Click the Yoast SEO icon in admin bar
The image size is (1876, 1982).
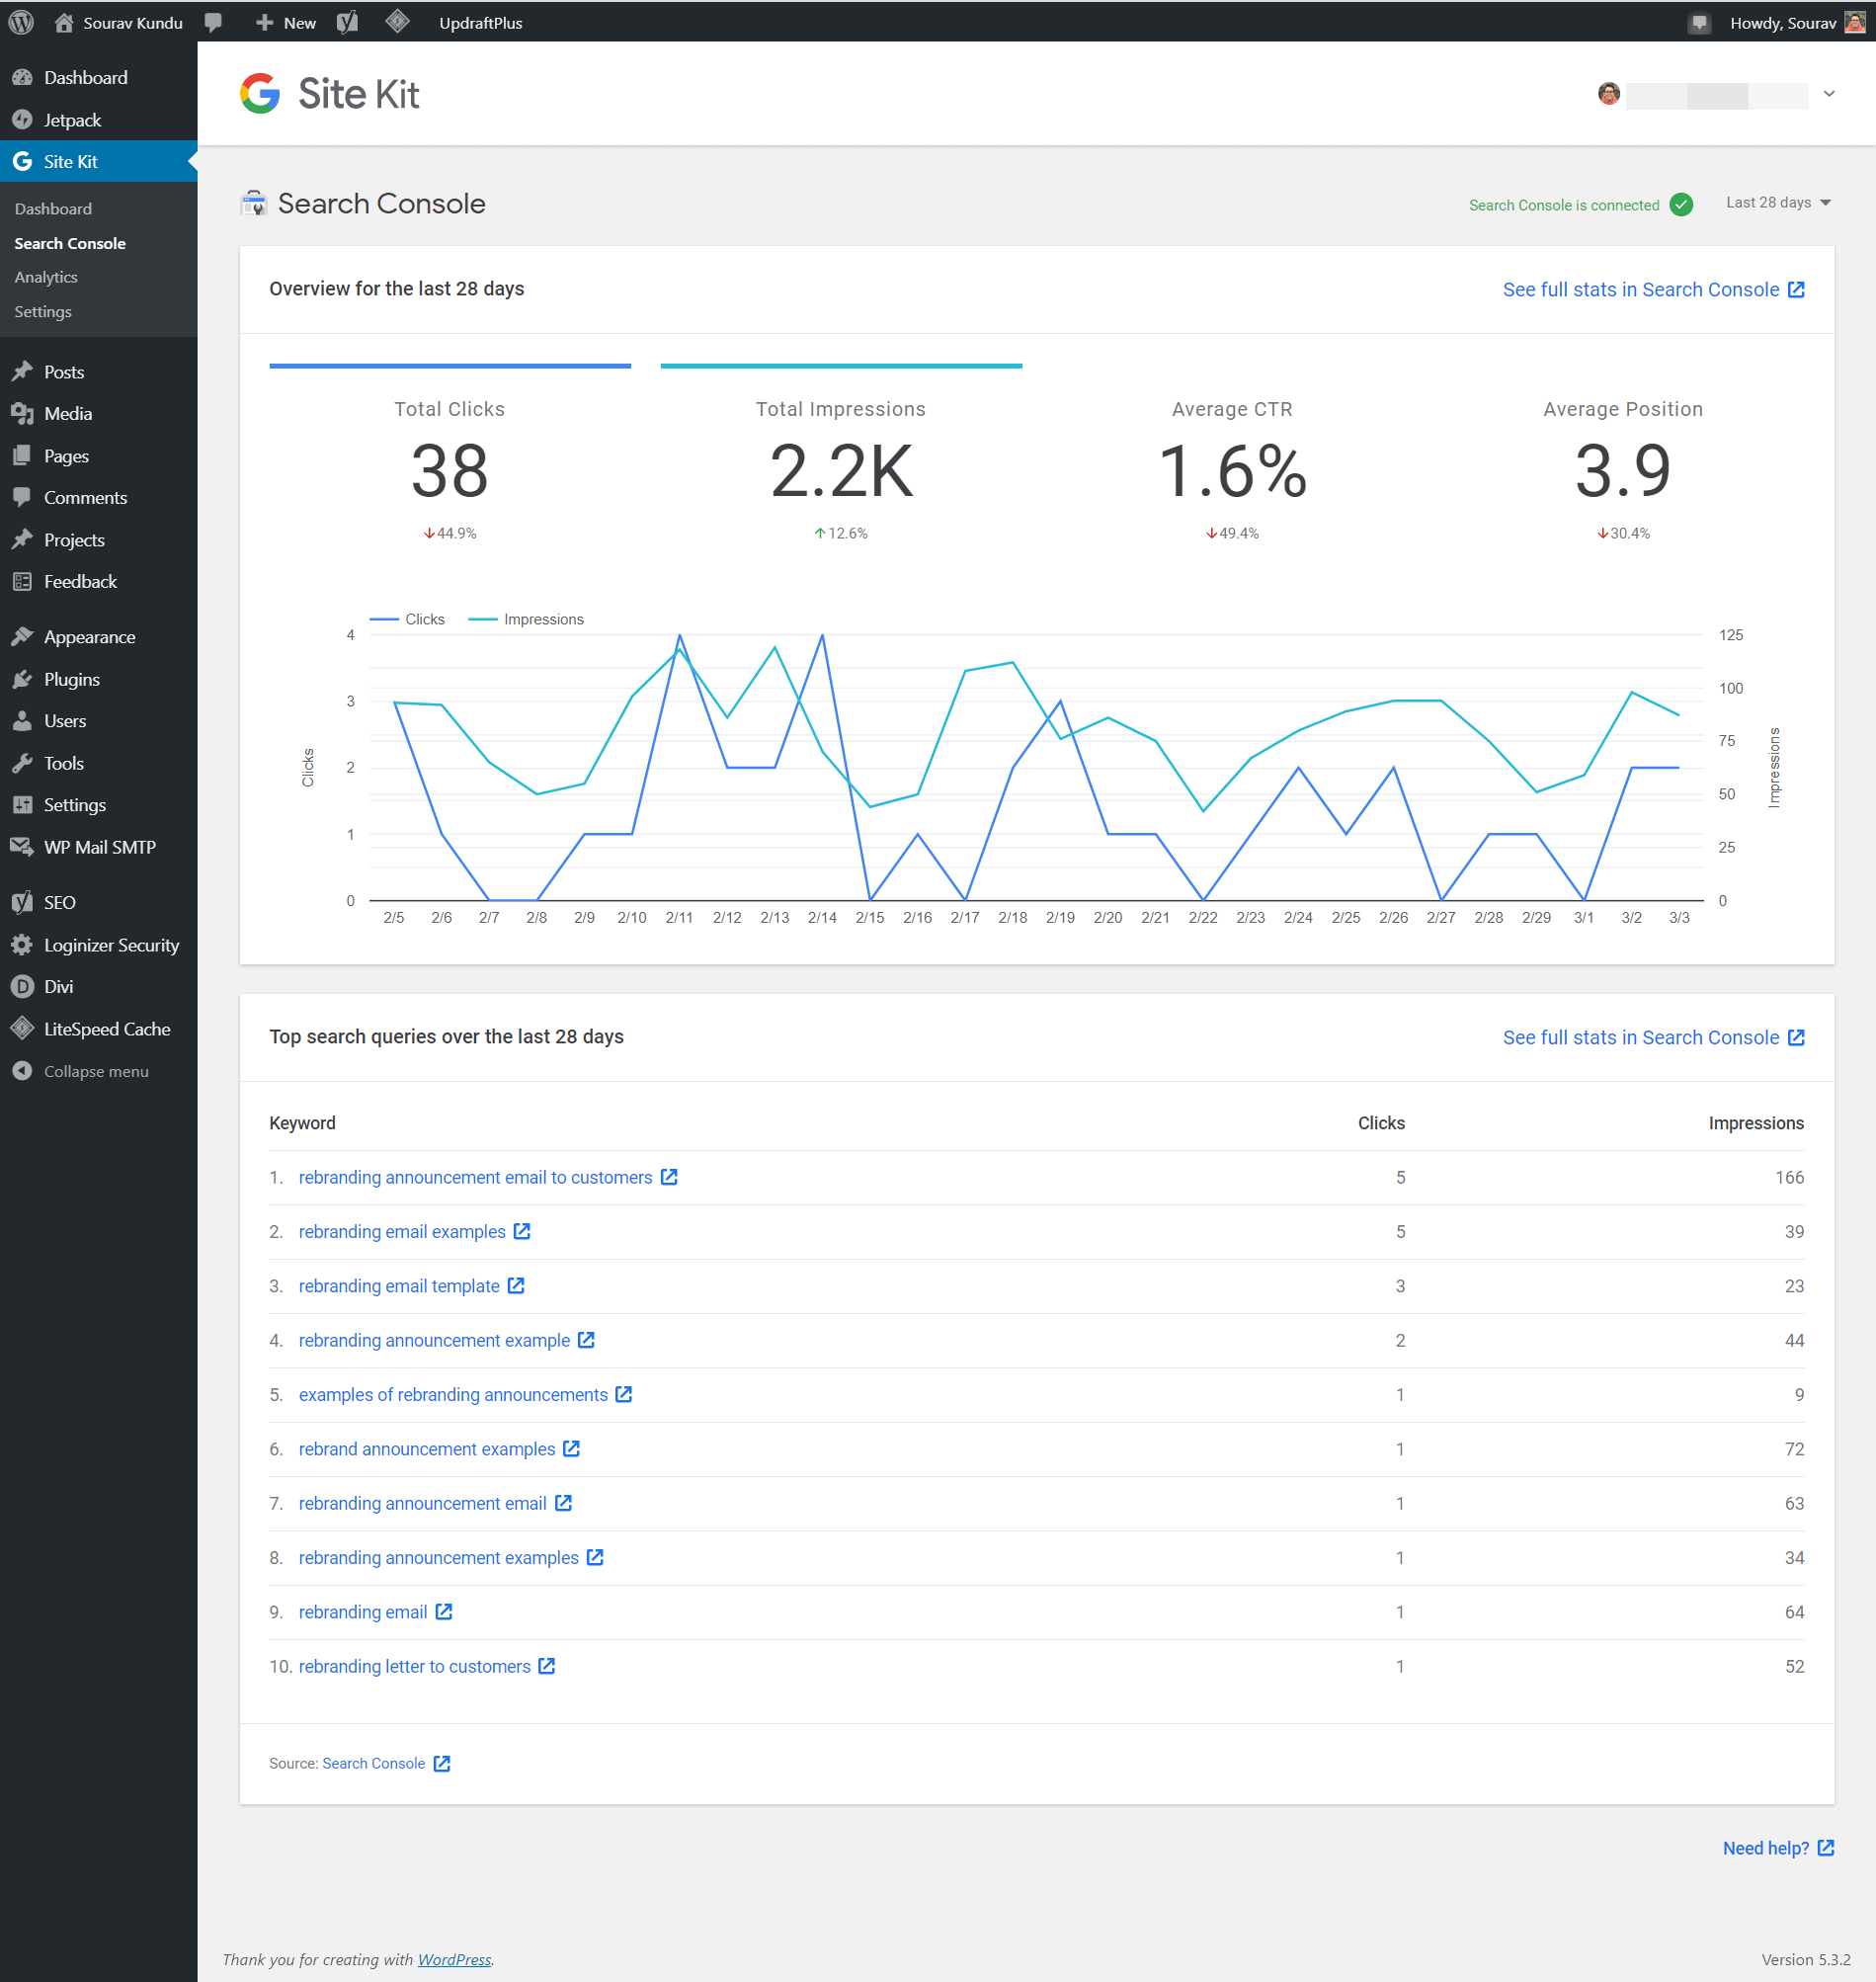(x=347, y=22)
